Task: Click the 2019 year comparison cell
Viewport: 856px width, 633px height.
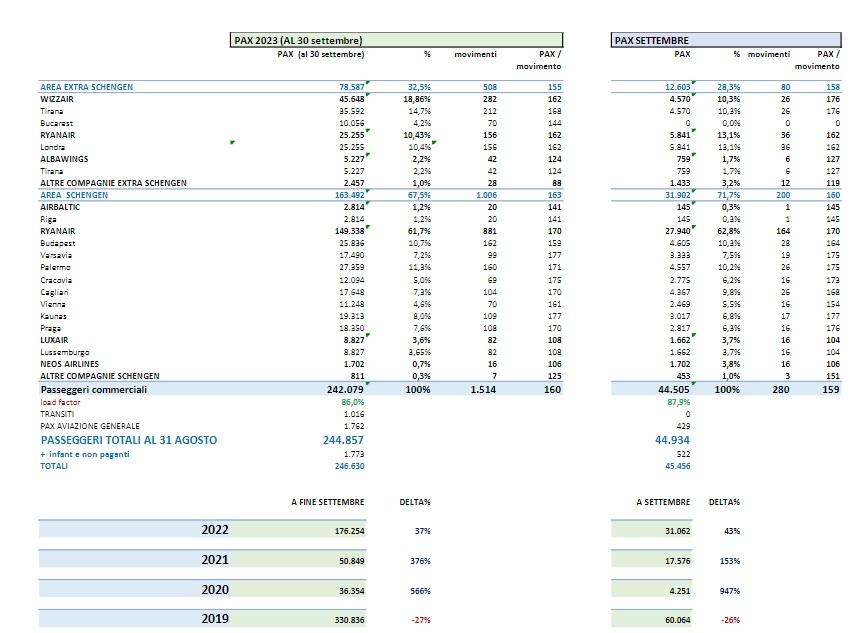Action: [x=217, y=619]
